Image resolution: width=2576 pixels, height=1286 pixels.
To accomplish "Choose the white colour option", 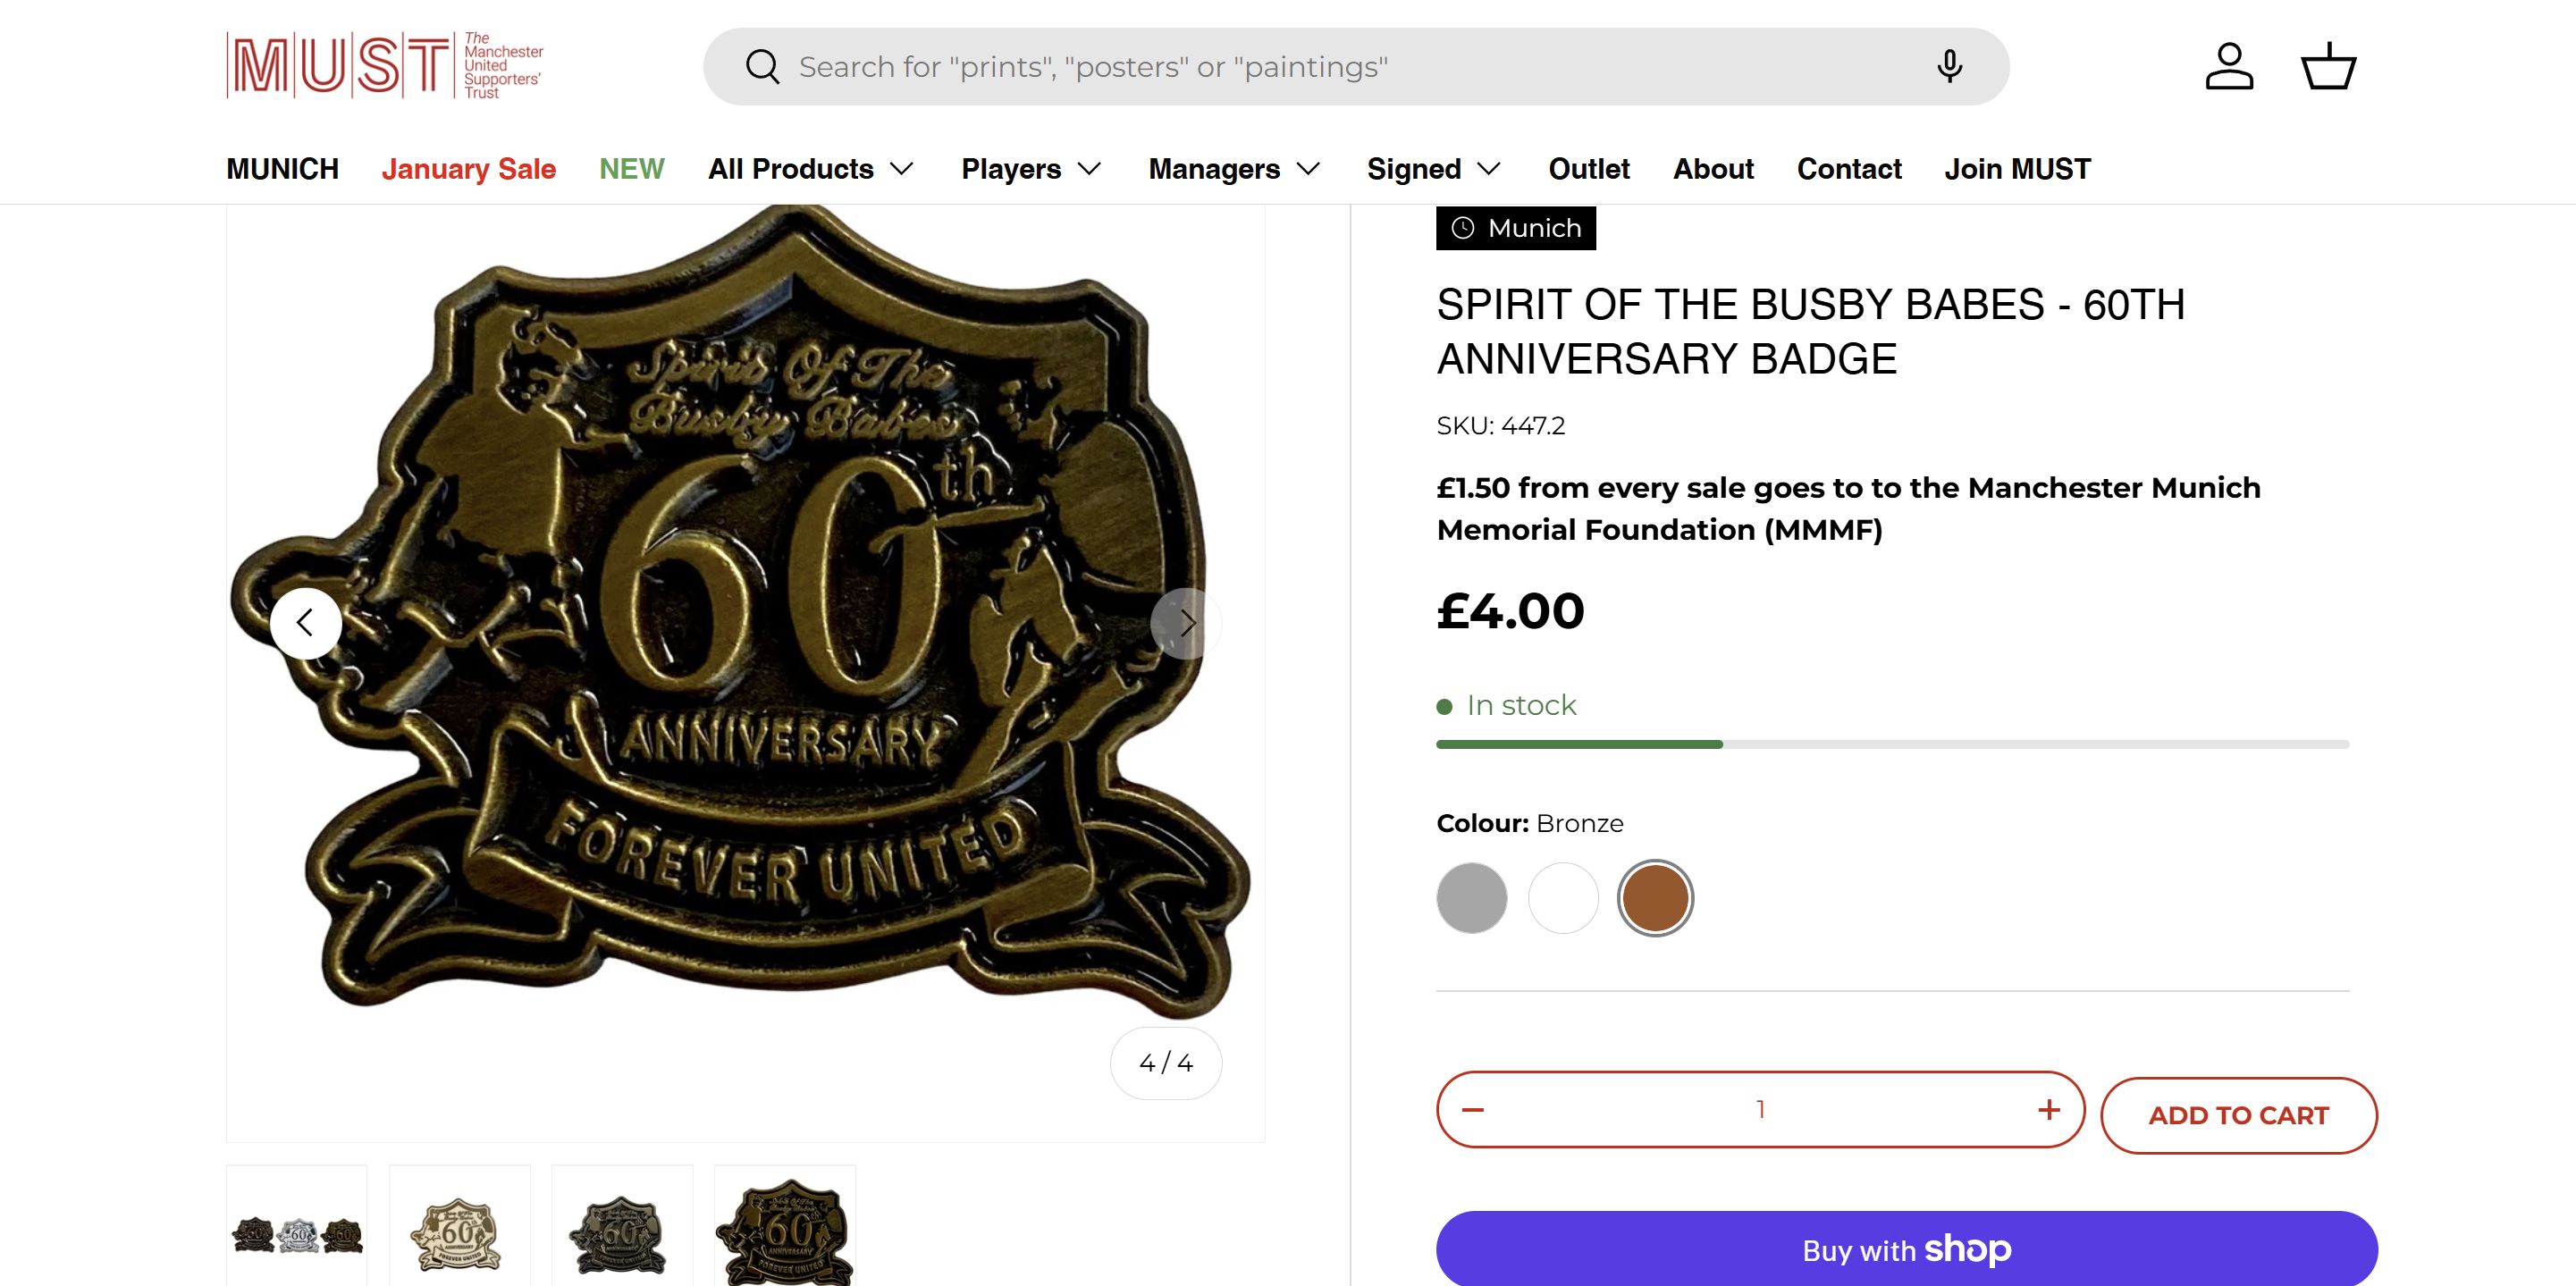I will tap(1563, 898).
